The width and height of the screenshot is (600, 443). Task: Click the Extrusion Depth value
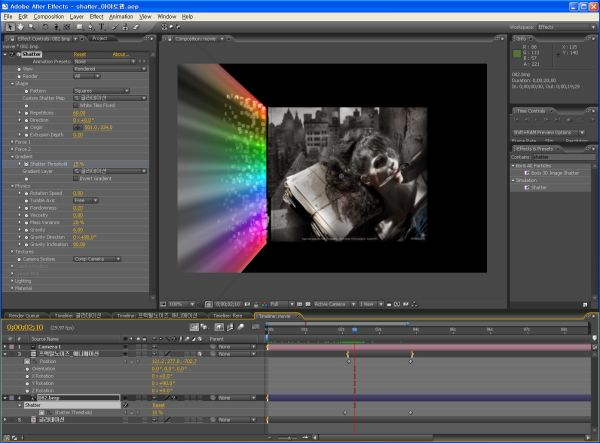click(78, 135)
